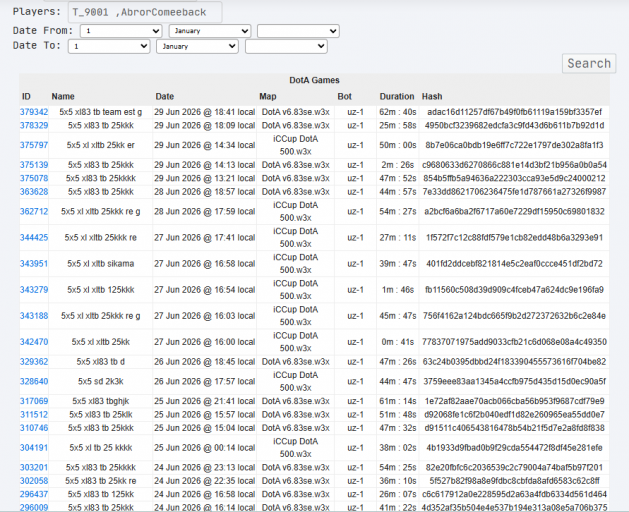
Task: Click the ID column header
Action: click(26, 96)
